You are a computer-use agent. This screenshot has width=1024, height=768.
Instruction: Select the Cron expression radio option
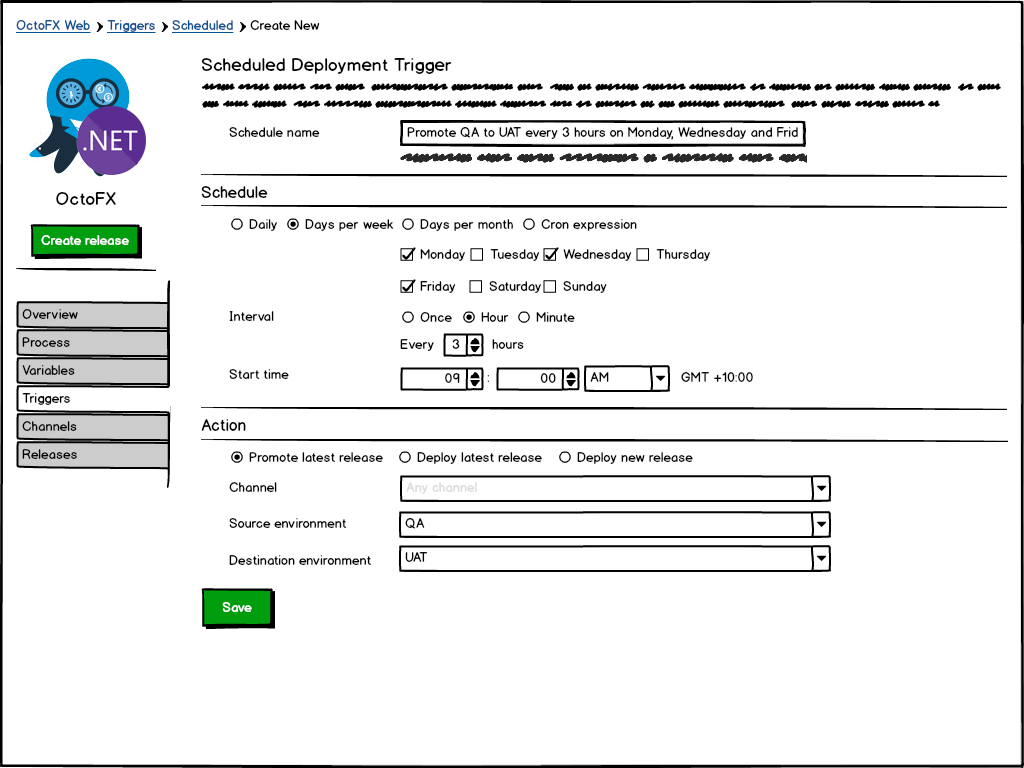click(x=529, y=225)
